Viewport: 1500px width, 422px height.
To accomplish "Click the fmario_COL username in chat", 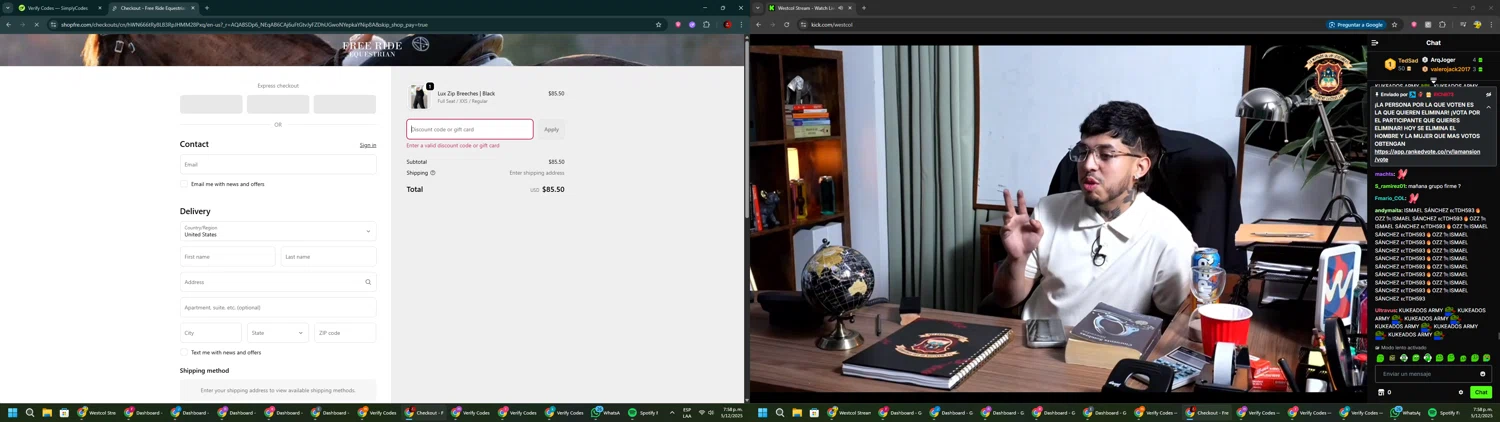I will [x=1390, y=198].
